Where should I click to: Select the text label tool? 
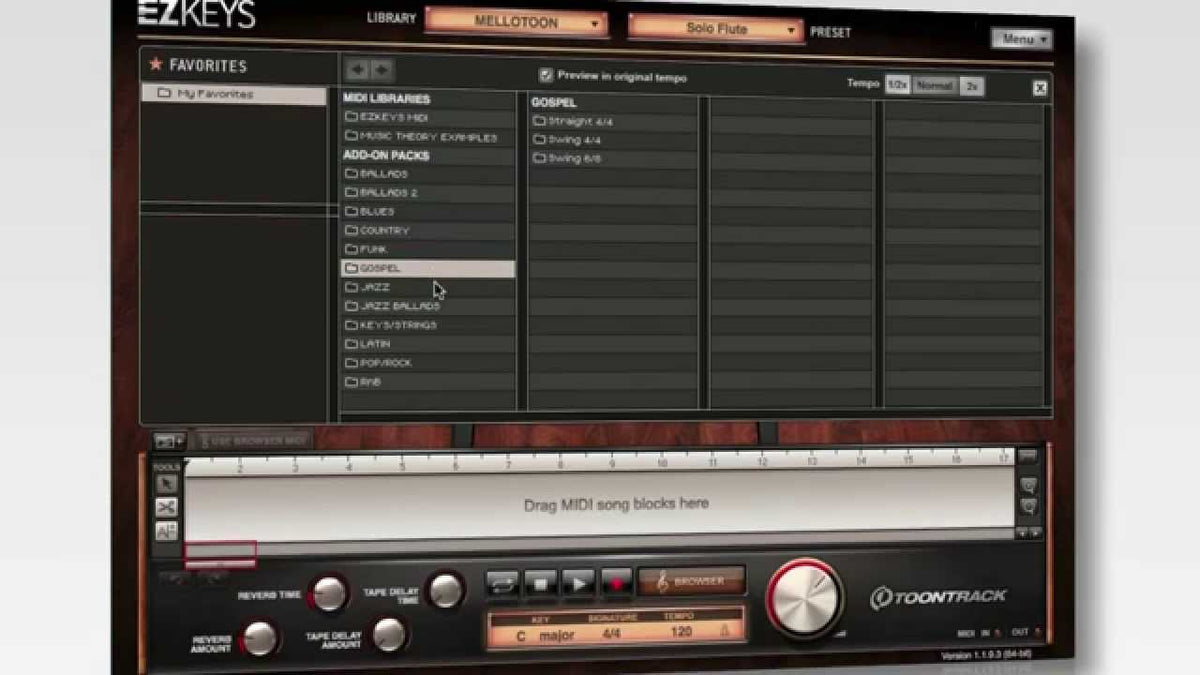(166, 532)
